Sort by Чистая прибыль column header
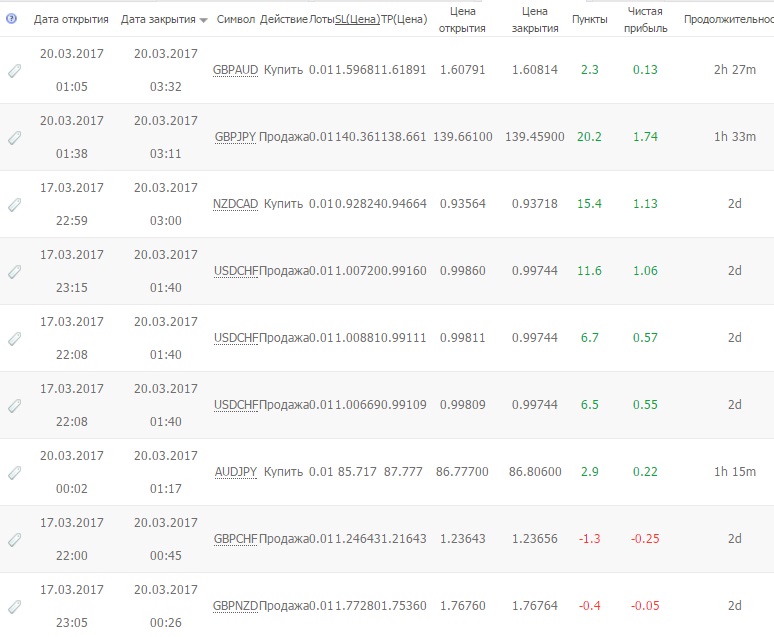The image size is (774, 637). 645,20
